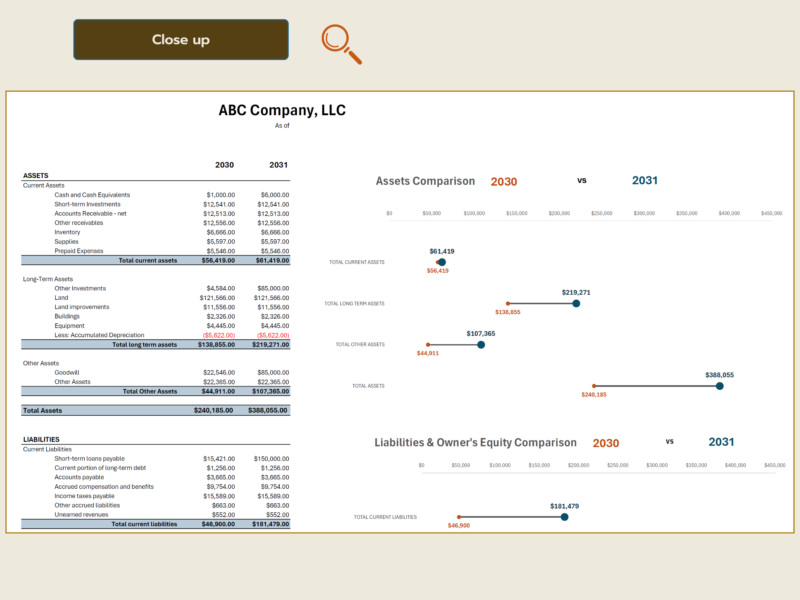Click the $56,419.00 total current assets cell
Screen dimensions: 800x600
[218, 261]
